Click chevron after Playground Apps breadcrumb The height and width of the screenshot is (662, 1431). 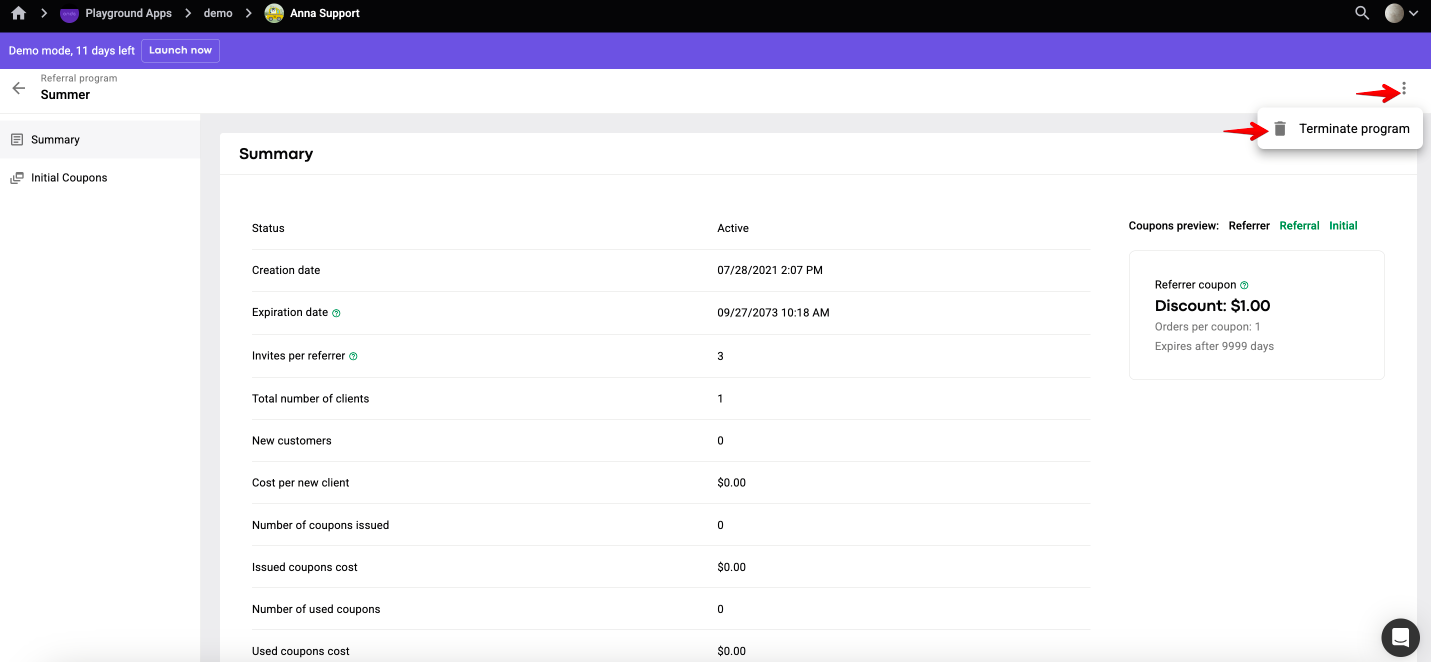click(188, 13)
